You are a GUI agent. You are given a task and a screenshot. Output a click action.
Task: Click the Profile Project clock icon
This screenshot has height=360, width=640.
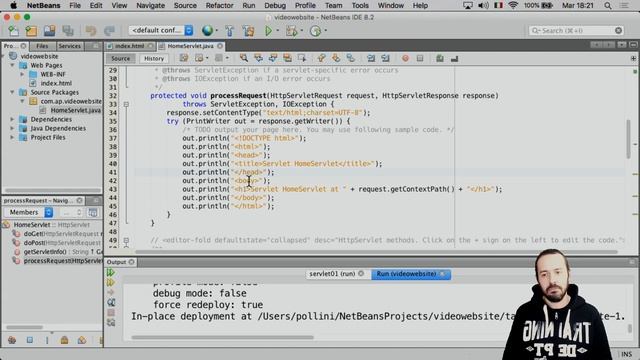315,31
